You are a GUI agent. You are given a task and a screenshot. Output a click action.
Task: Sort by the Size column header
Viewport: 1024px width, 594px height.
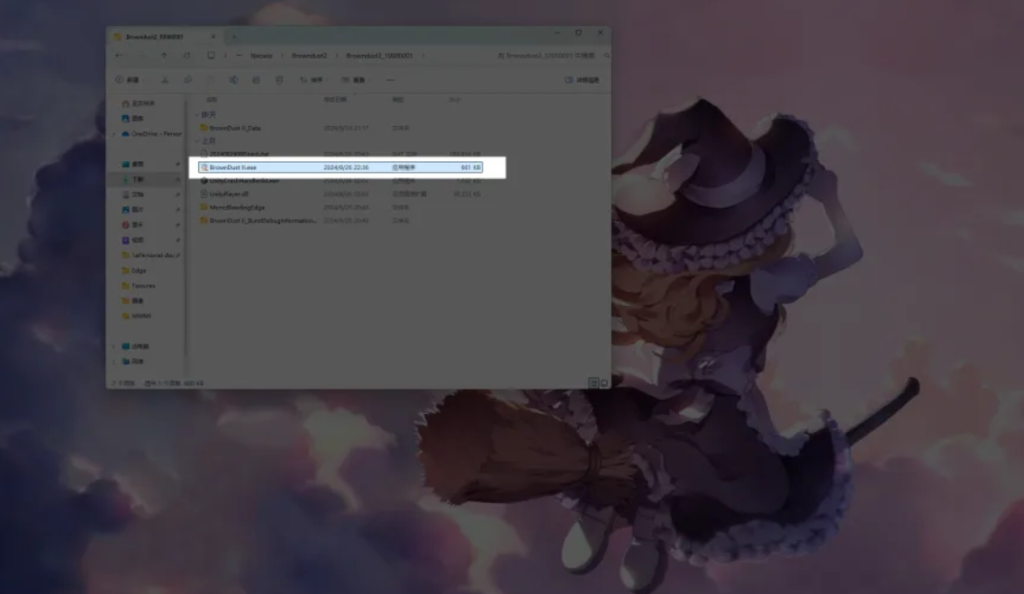(x=455, y=100)
